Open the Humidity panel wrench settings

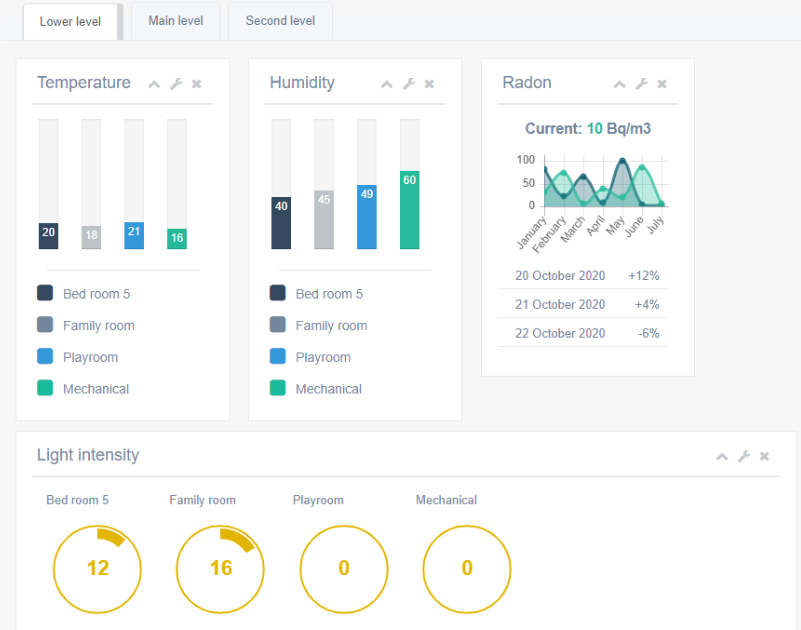pos(409,84)
